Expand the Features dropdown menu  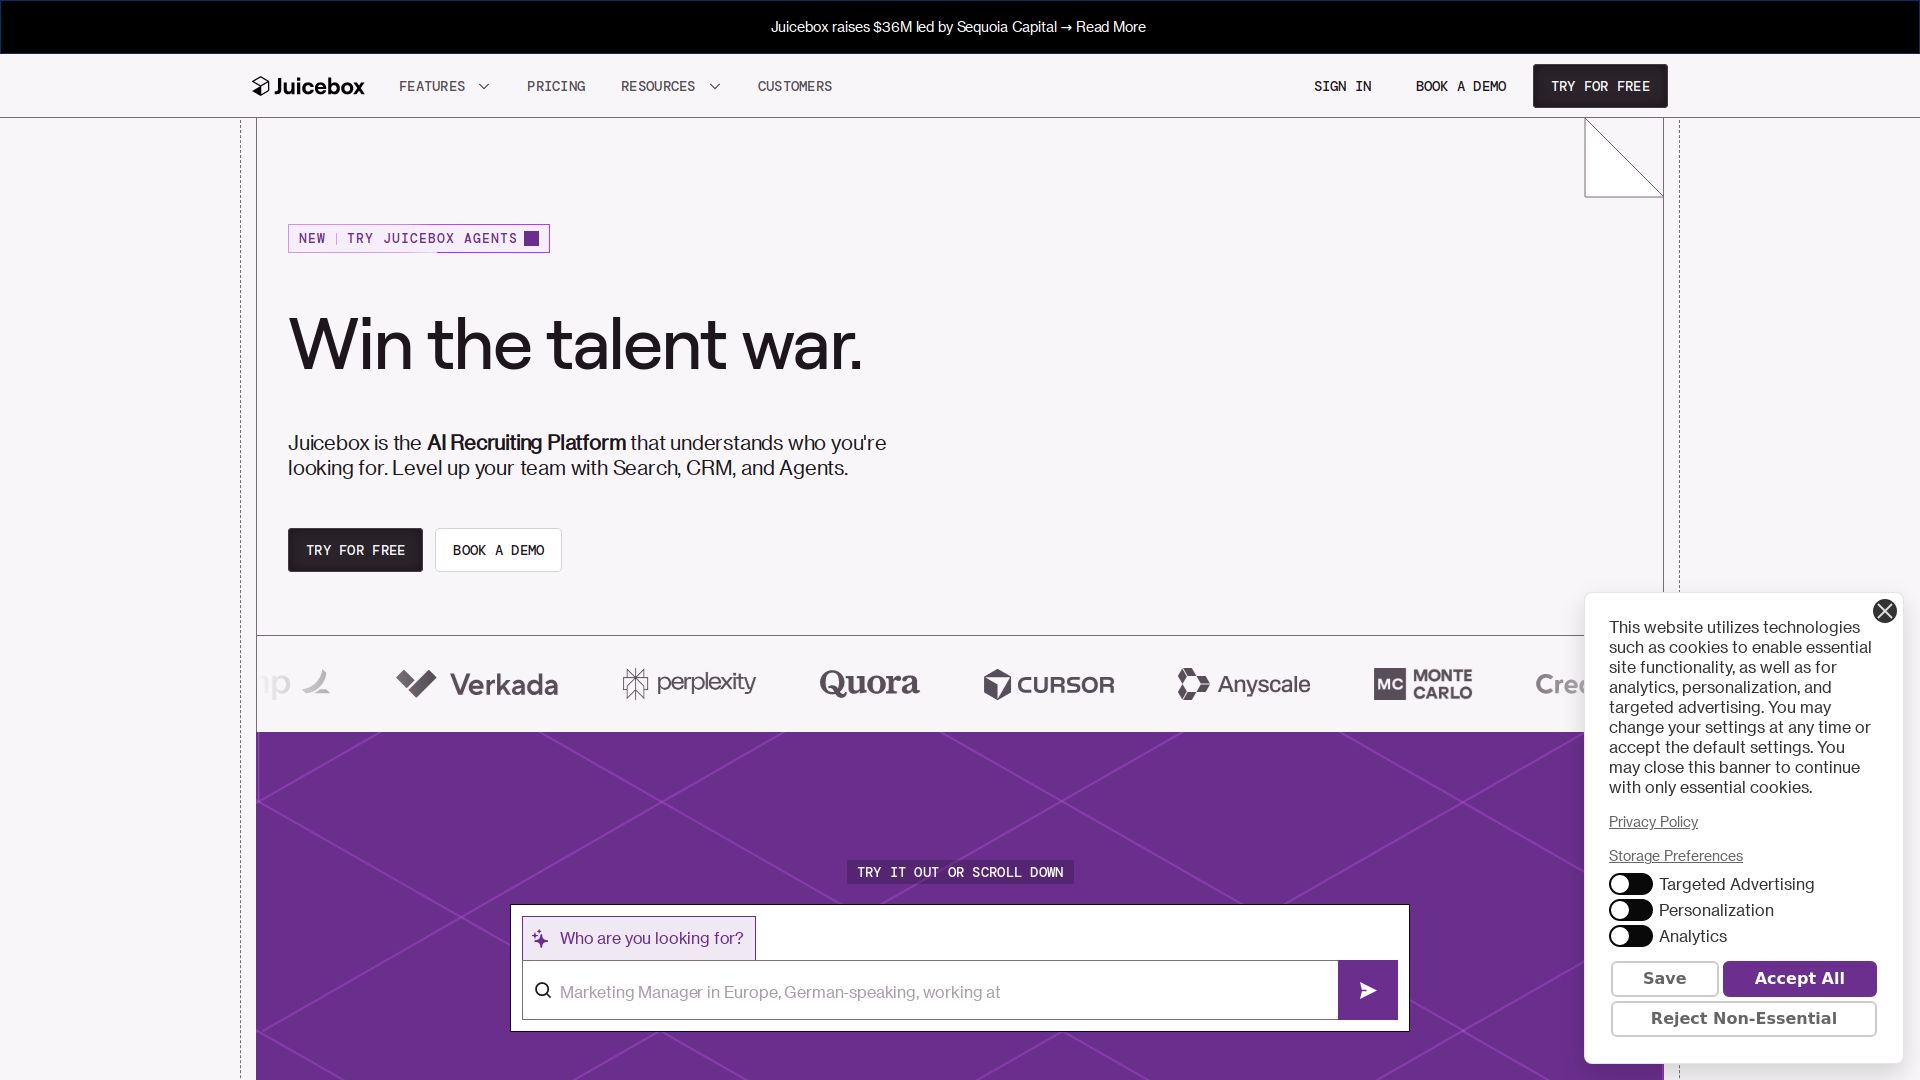click(x=444, y=86)
